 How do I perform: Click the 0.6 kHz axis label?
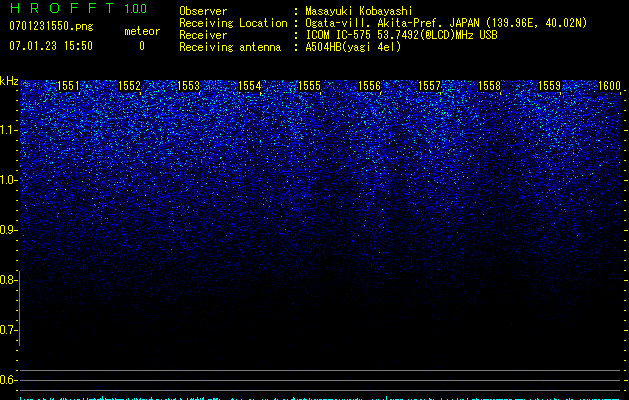pos(8,380)
